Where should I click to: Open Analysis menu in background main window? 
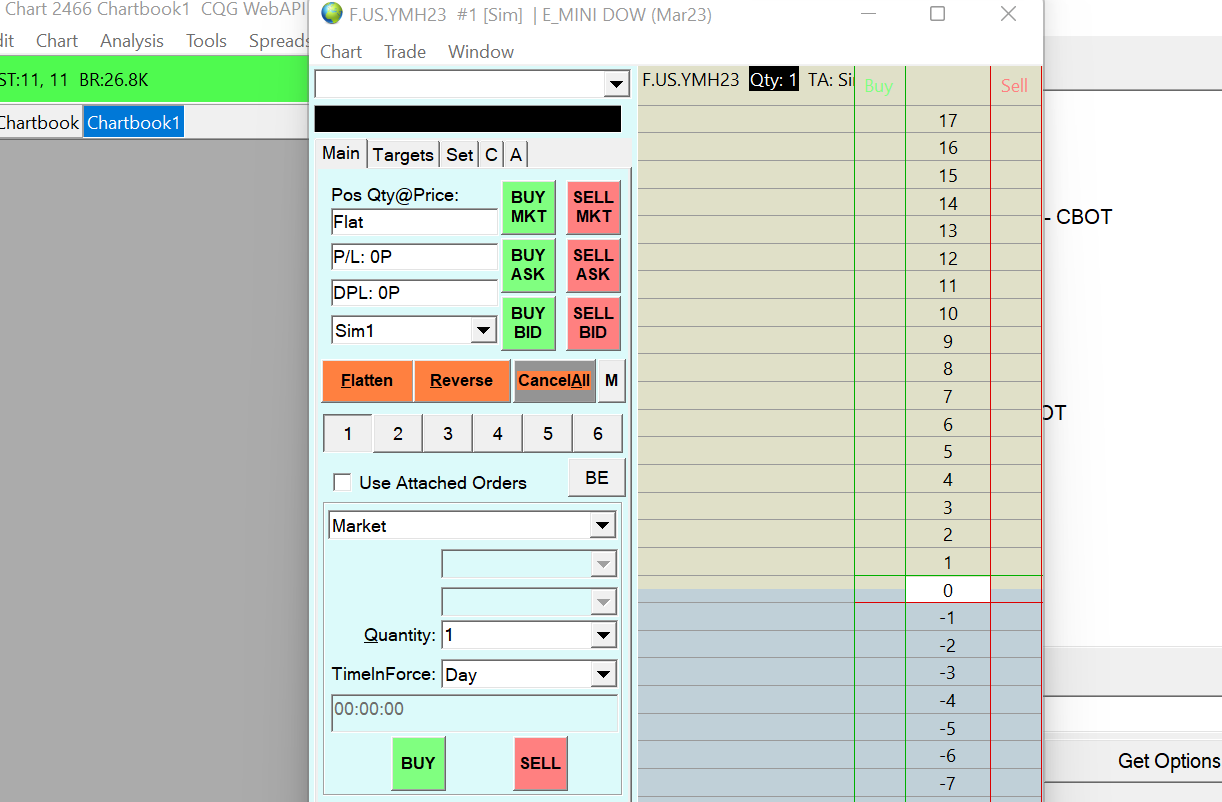coord(132,41)
